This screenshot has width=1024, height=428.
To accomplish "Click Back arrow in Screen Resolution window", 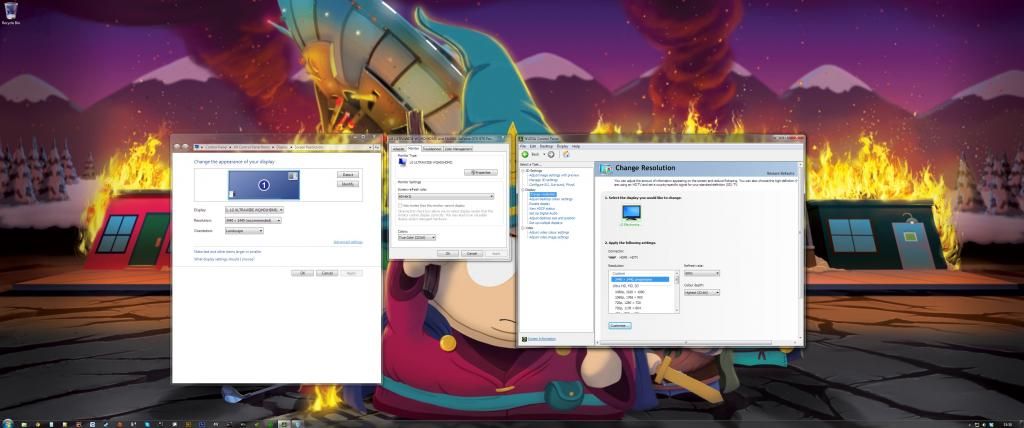I will [x=177, y=147].
